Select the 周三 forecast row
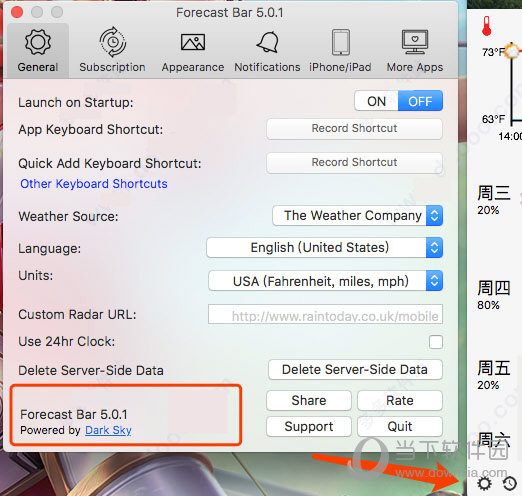This screenshot has height=496, width=522. click(x=494, y=200)
